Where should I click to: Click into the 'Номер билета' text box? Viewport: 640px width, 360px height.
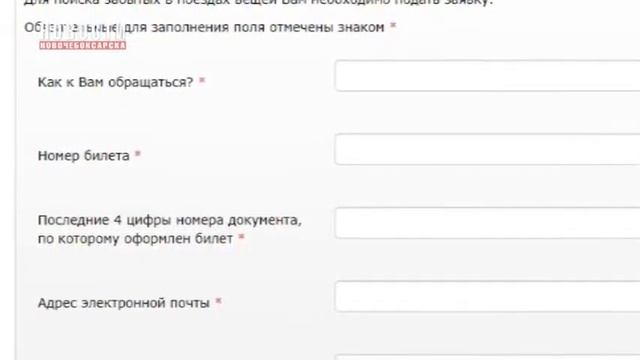(487, 149)
